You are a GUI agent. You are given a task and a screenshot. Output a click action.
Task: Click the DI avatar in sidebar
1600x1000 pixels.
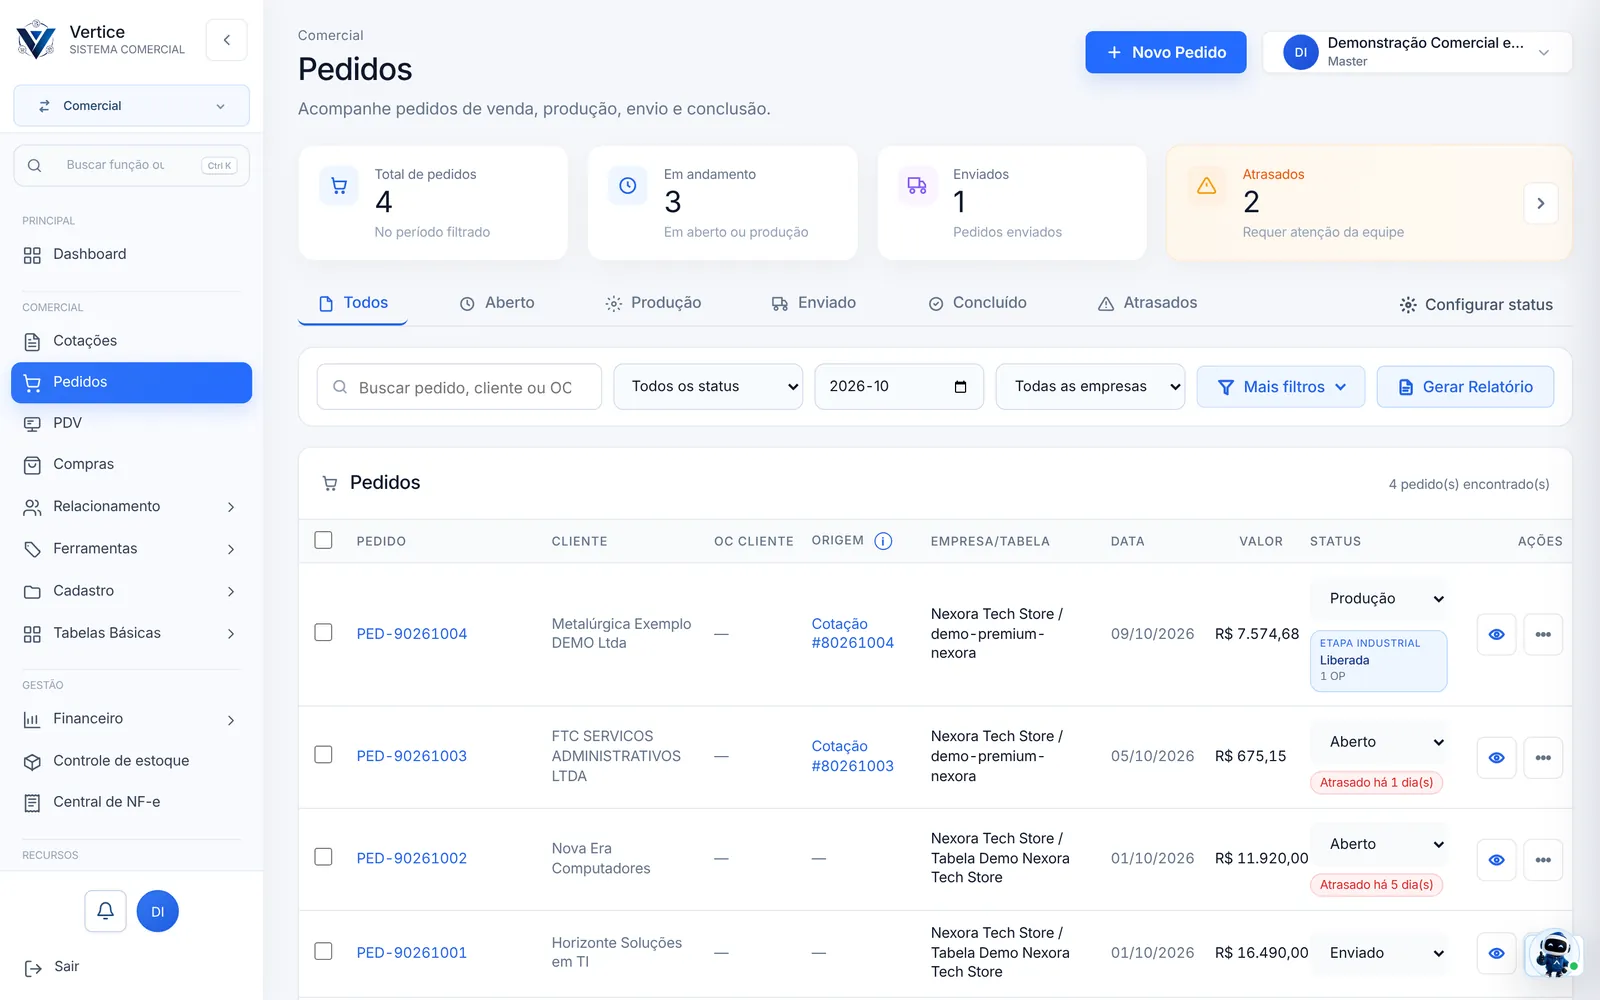[x=157, y=911]
